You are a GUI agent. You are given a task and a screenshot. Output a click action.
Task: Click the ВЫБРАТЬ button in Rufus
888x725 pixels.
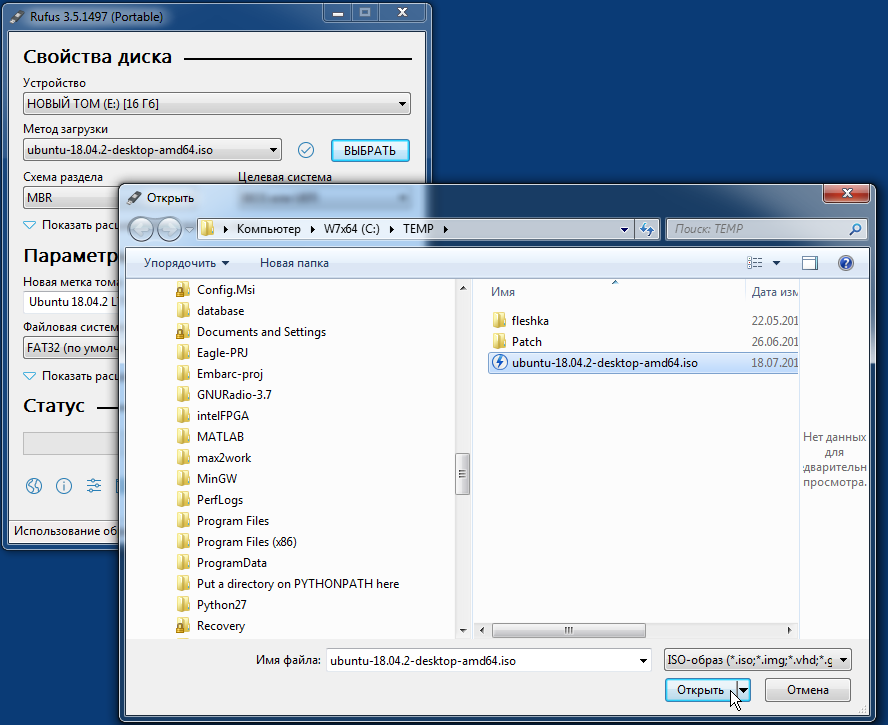pos(370,151)
